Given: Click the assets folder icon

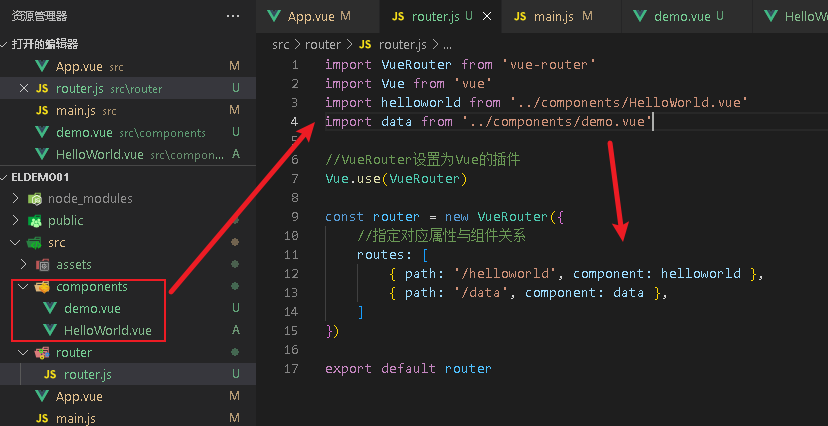Looking at the screenshot, I should click(x=43, y=265).
